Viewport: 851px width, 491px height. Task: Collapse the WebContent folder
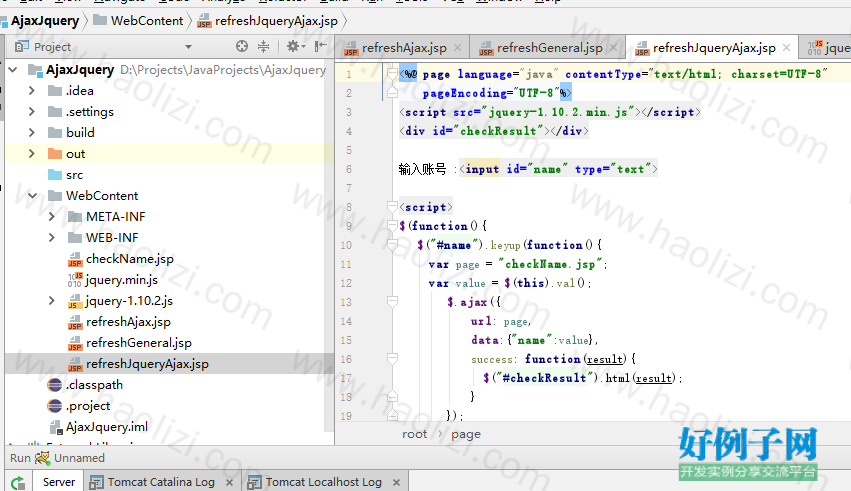pos(33,196)
